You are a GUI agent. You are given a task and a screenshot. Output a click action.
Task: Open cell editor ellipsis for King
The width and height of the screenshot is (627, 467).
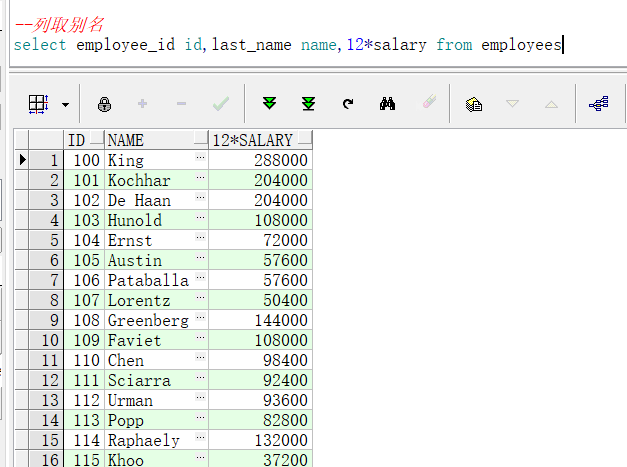point(201,157)
